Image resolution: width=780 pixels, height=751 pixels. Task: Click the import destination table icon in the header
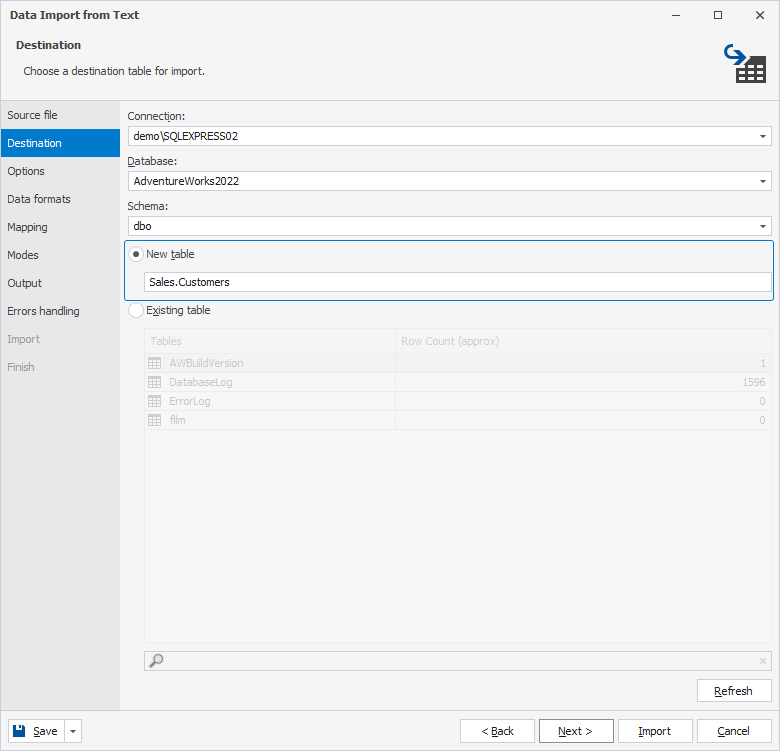[x=745, y=63]
